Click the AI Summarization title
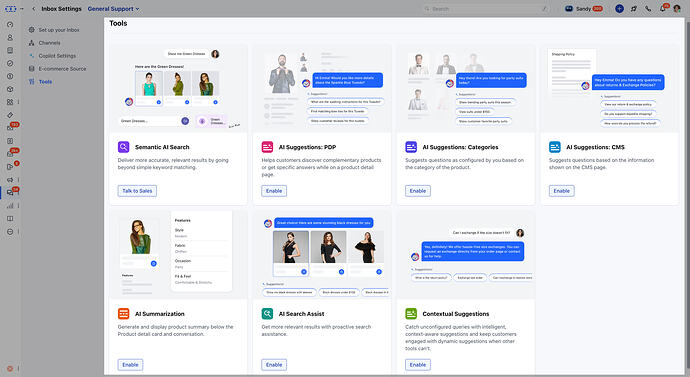 click(160, 314)
